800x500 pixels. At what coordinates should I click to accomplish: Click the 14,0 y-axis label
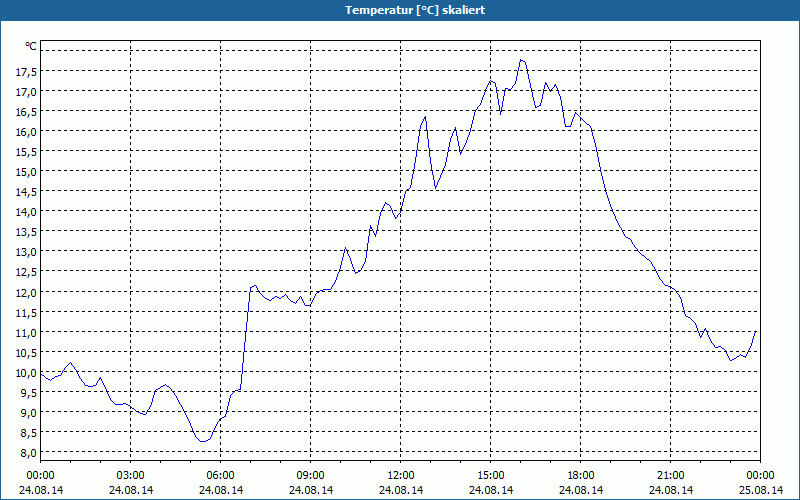pyautogui.click(x=26, y=212)
